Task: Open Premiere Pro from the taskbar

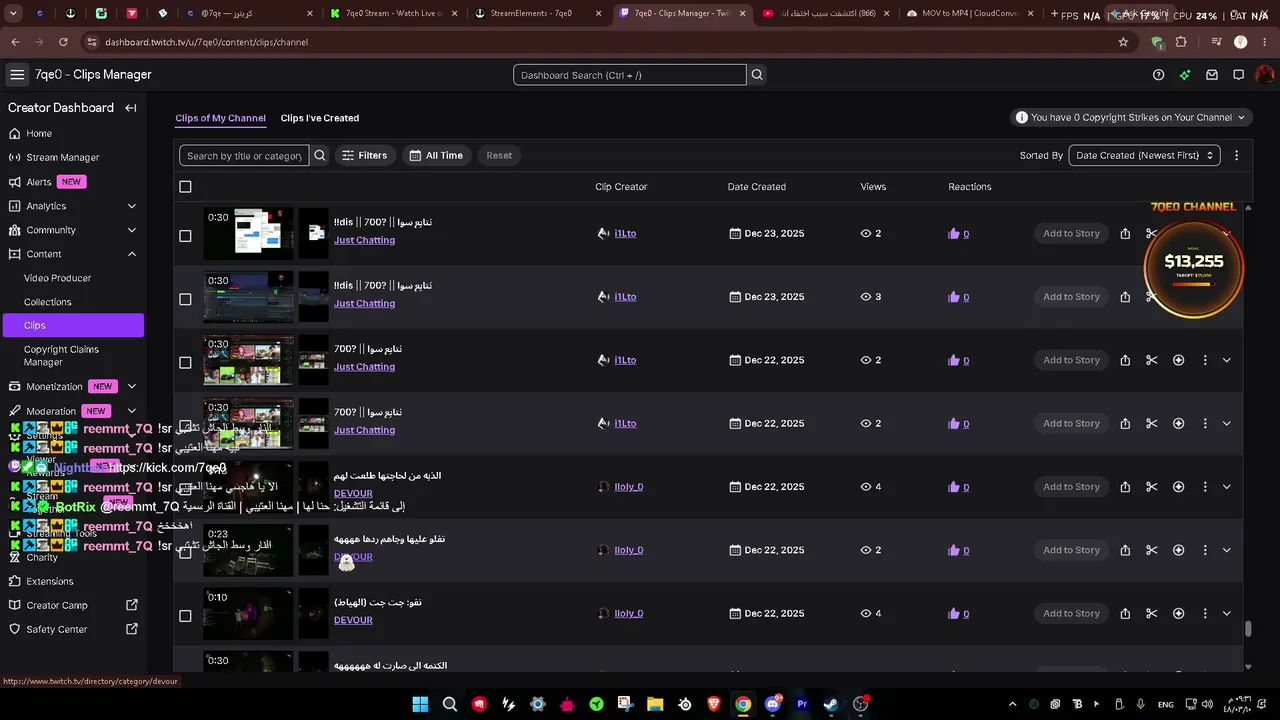Action: pos(801,704)
